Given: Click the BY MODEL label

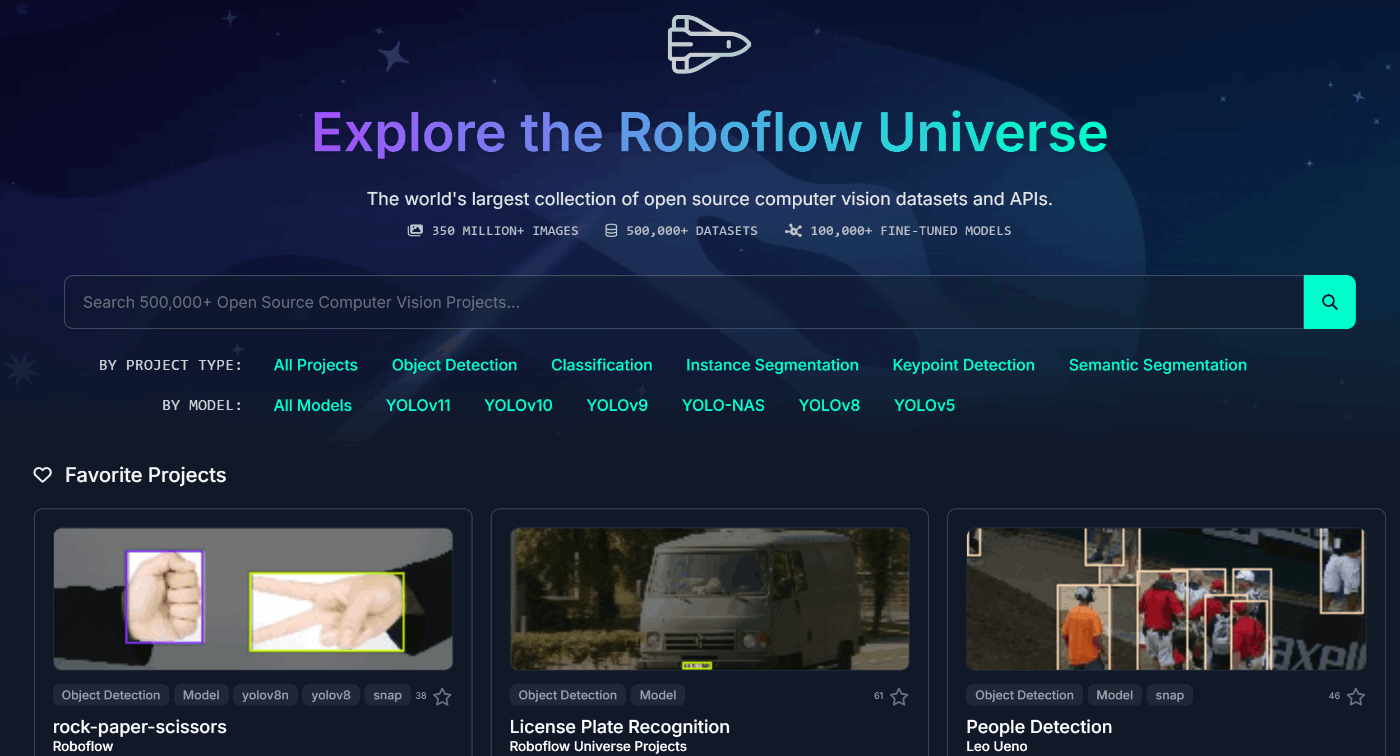Looking at the screenshot, I should [202, 405].
